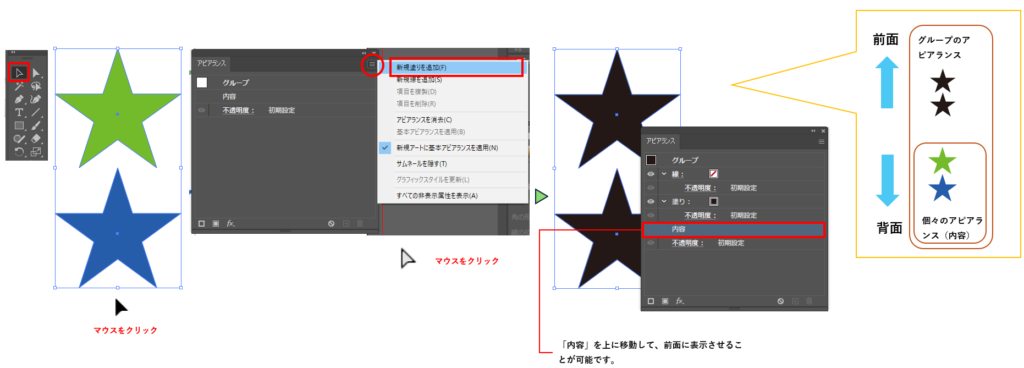Select the Direct Selection tool
This screenshot has width=1024, height=368.
(x=37, y=72)
